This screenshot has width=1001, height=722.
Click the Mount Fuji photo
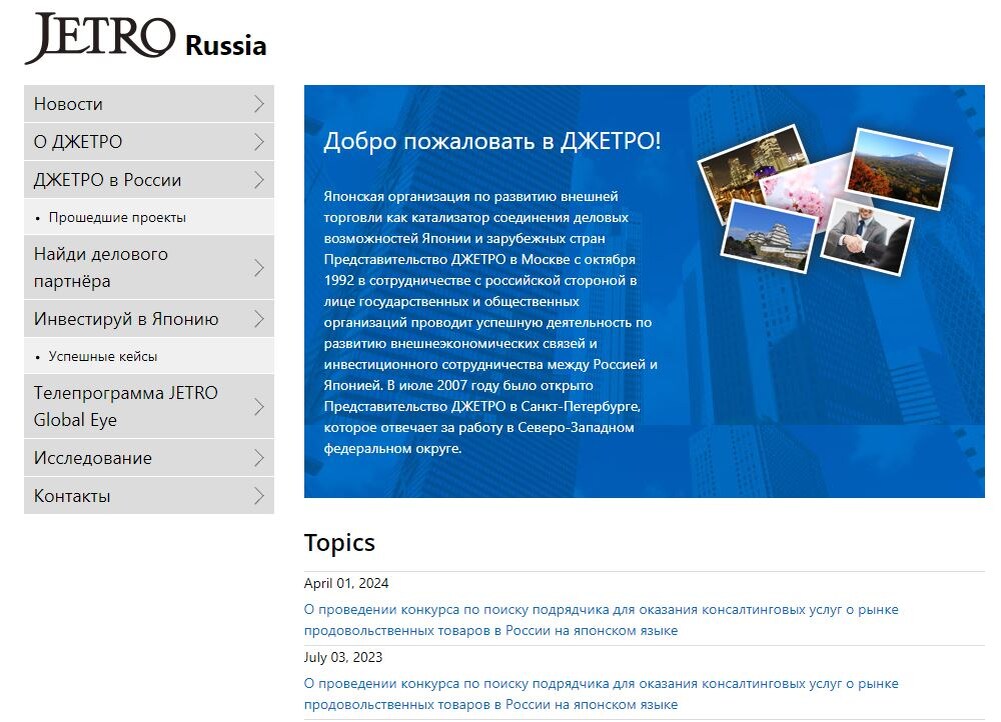point(899,168)
